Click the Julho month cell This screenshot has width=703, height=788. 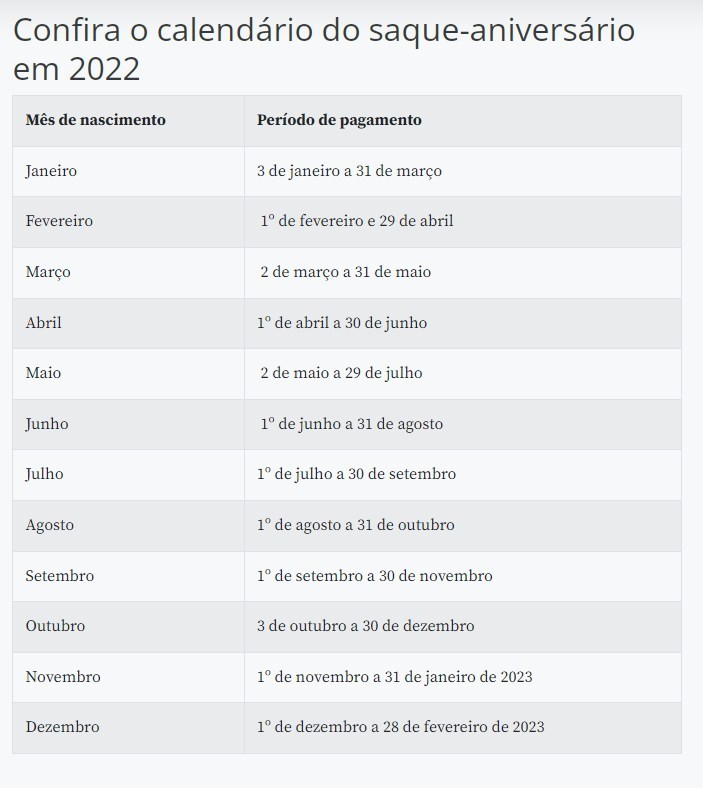[44, 474]
